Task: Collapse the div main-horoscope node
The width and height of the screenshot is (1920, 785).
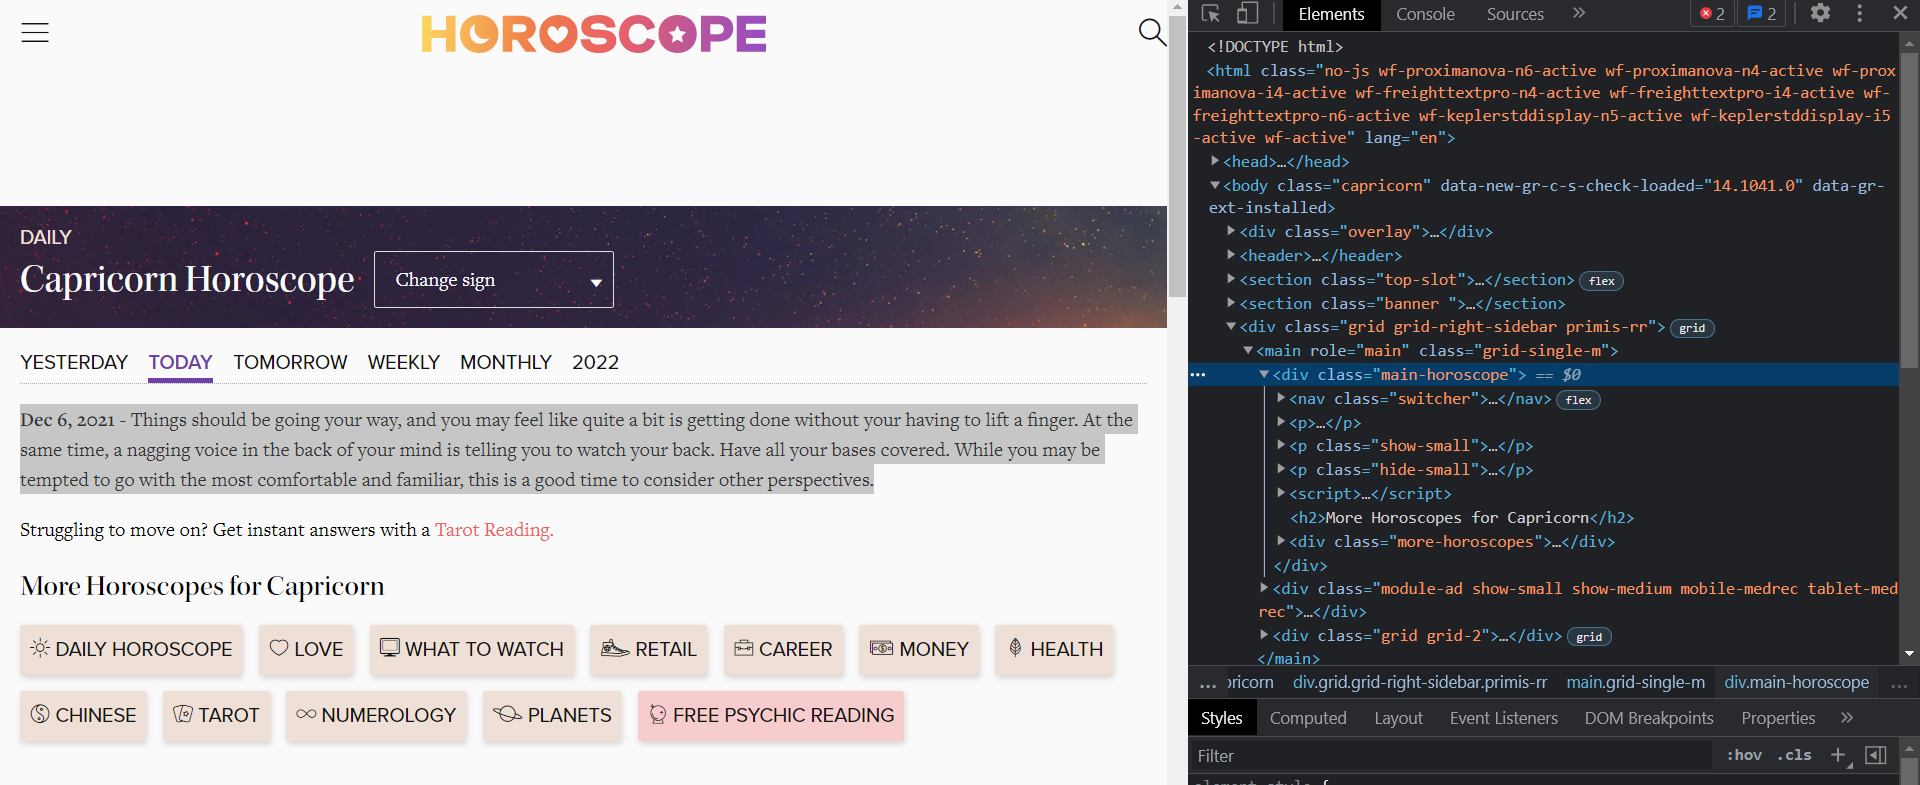Action: [1264, 374]
